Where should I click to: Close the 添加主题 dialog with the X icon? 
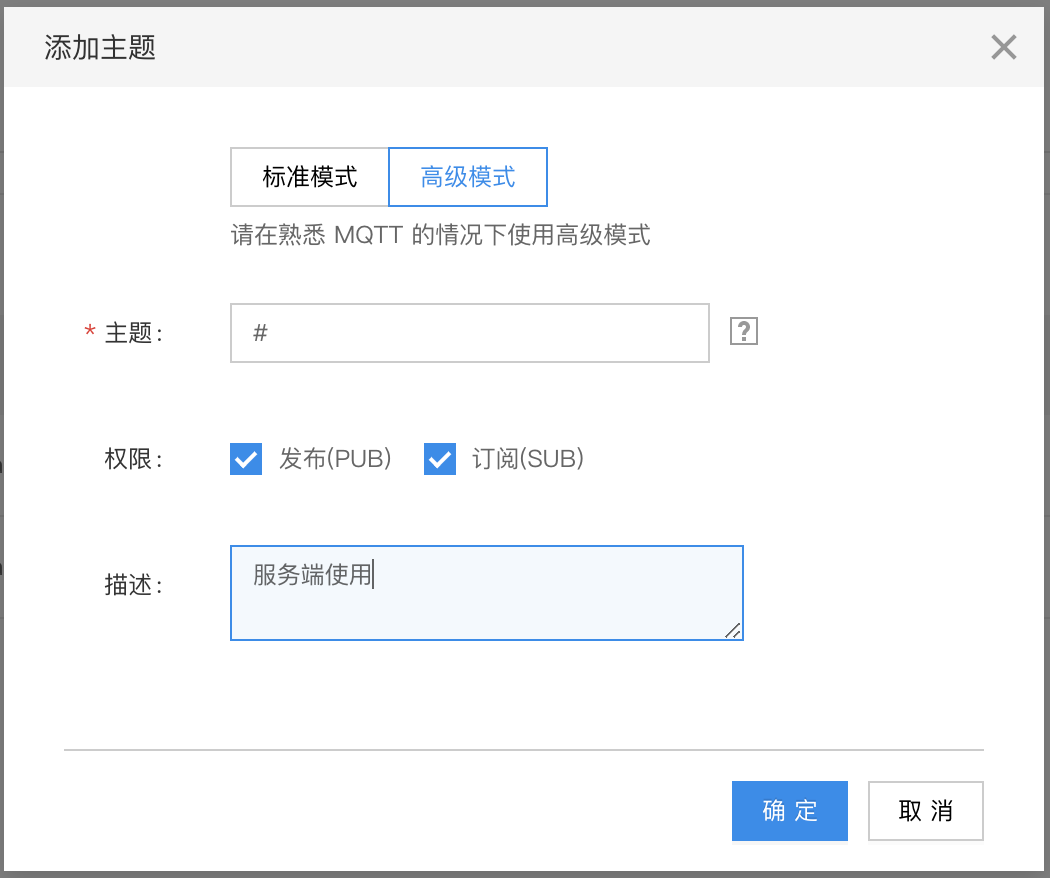1003,47
